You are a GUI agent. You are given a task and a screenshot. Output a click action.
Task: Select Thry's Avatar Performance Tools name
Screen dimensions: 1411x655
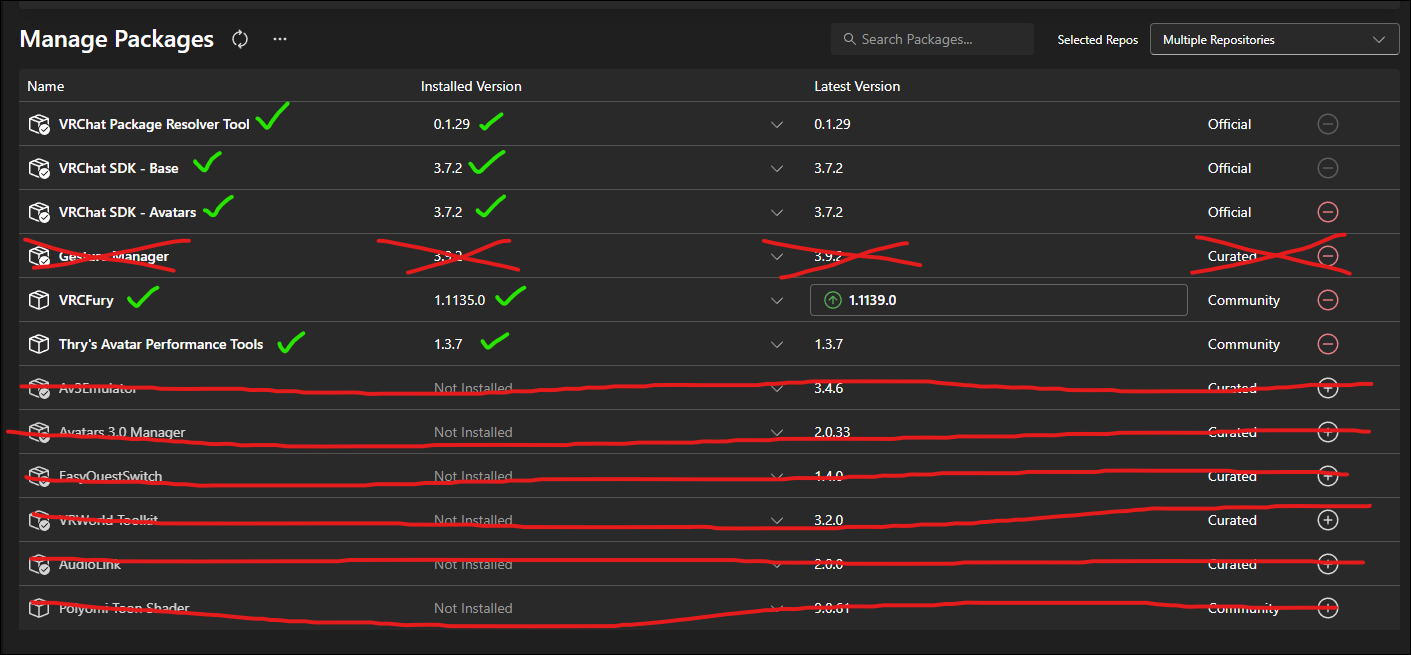tap(161, 344)
